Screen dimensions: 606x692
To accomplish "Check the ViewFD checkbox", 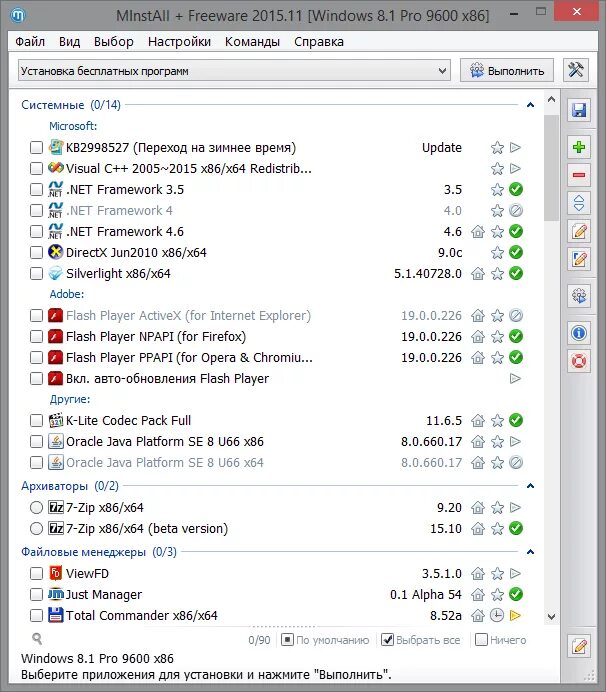I will tap(36, 574).
